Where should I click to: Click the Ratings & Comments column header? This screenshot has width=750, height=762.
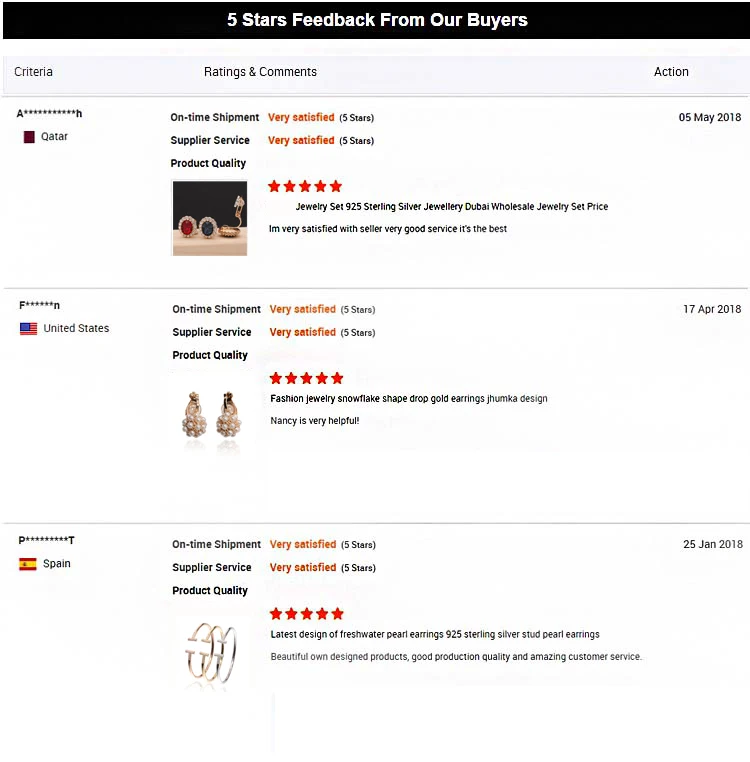260,72
